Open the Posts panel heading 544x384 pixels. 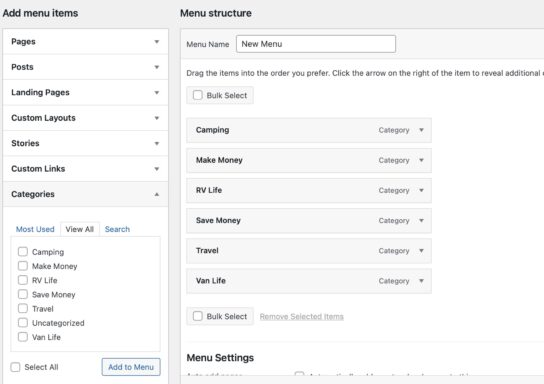click(x=85, y=67)
